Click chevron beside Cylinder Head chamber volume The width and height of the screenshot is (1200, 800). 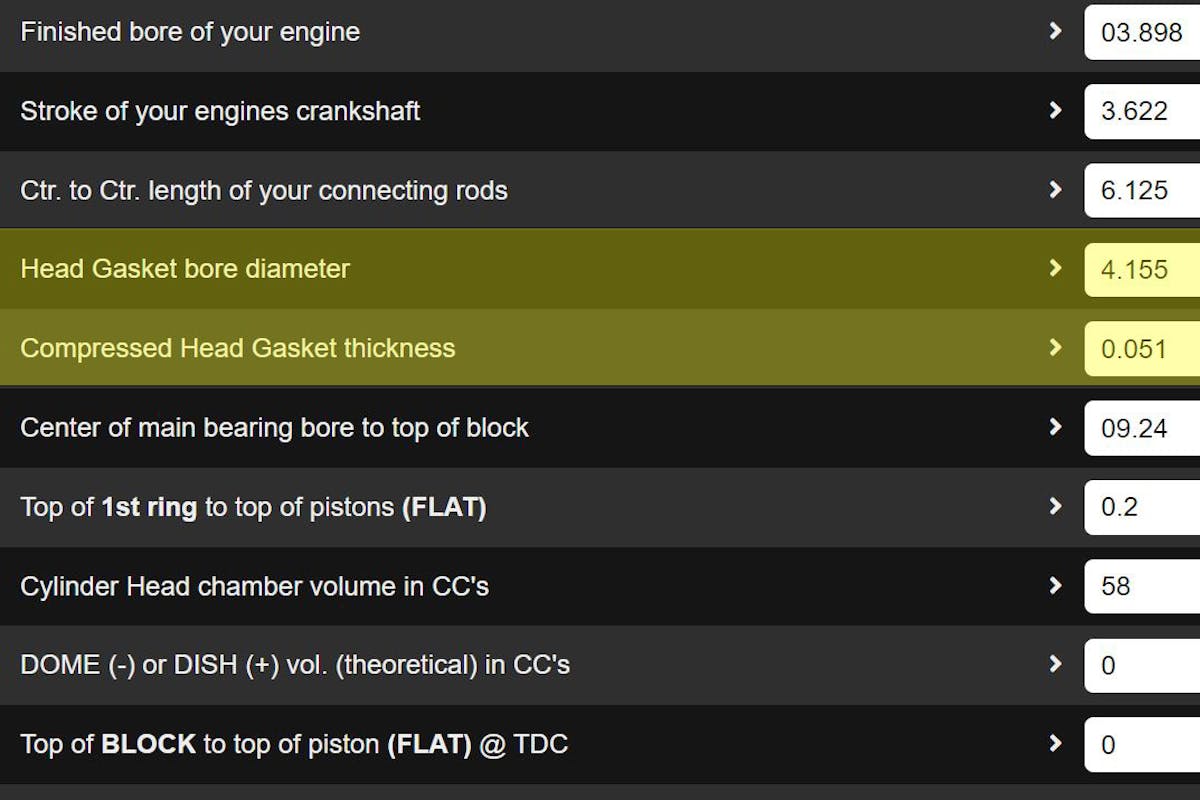click(1055, 585)
